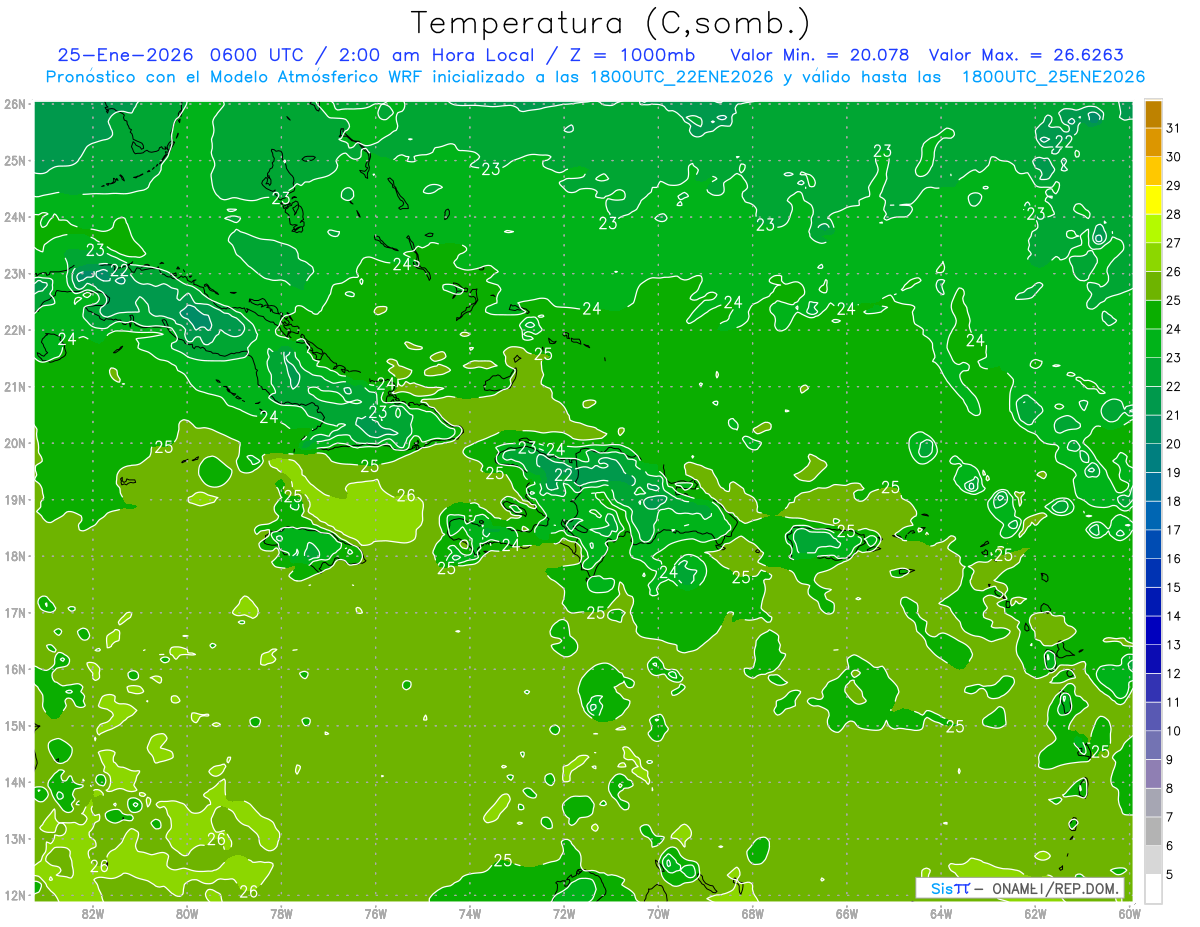Click the latitude axis label "26N"
The height and width of the screenshot is (927, 1200).
click(x=15, y=104)
